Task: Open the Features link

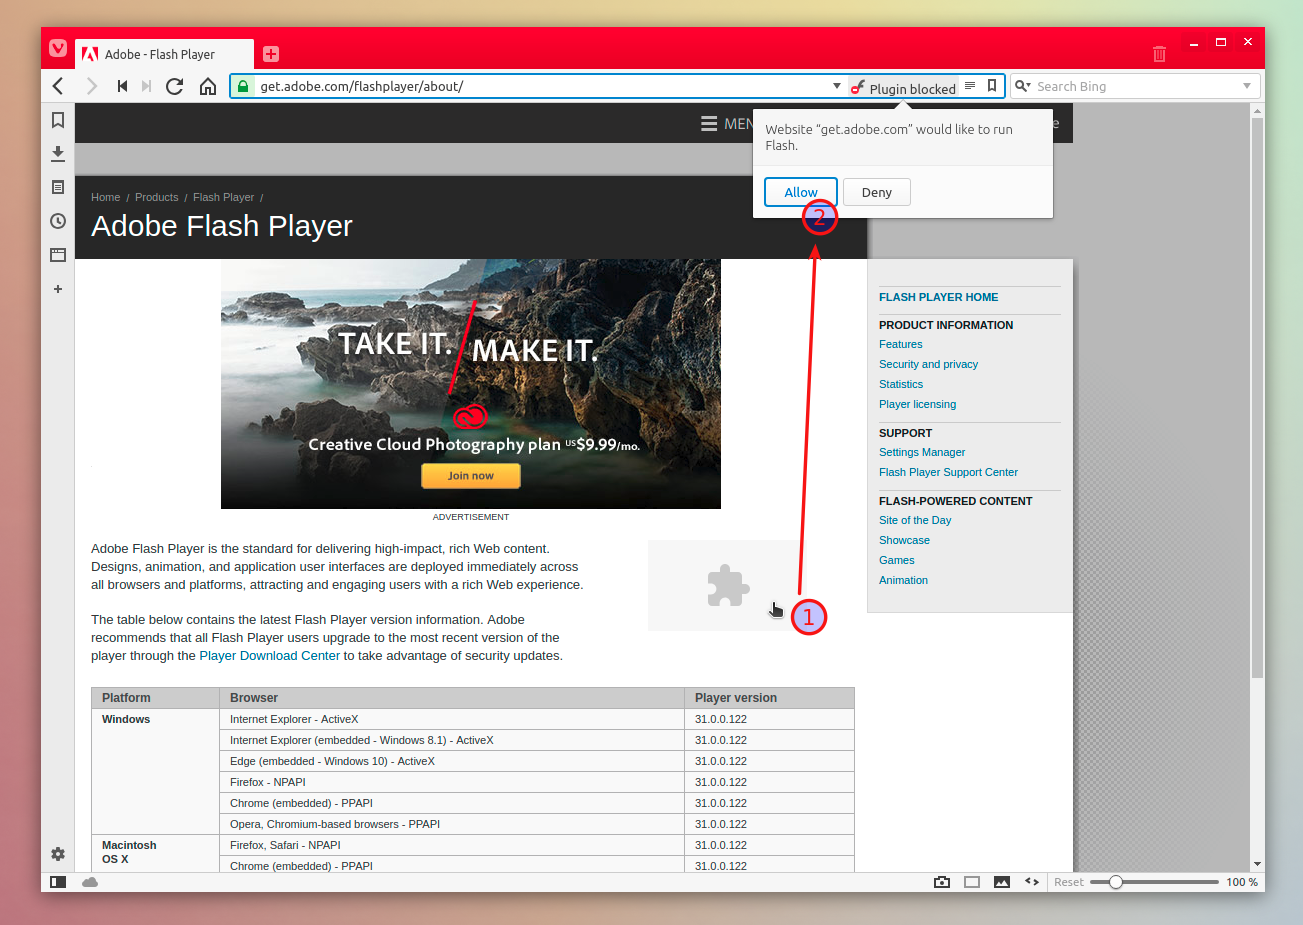Action: [901, 344]
